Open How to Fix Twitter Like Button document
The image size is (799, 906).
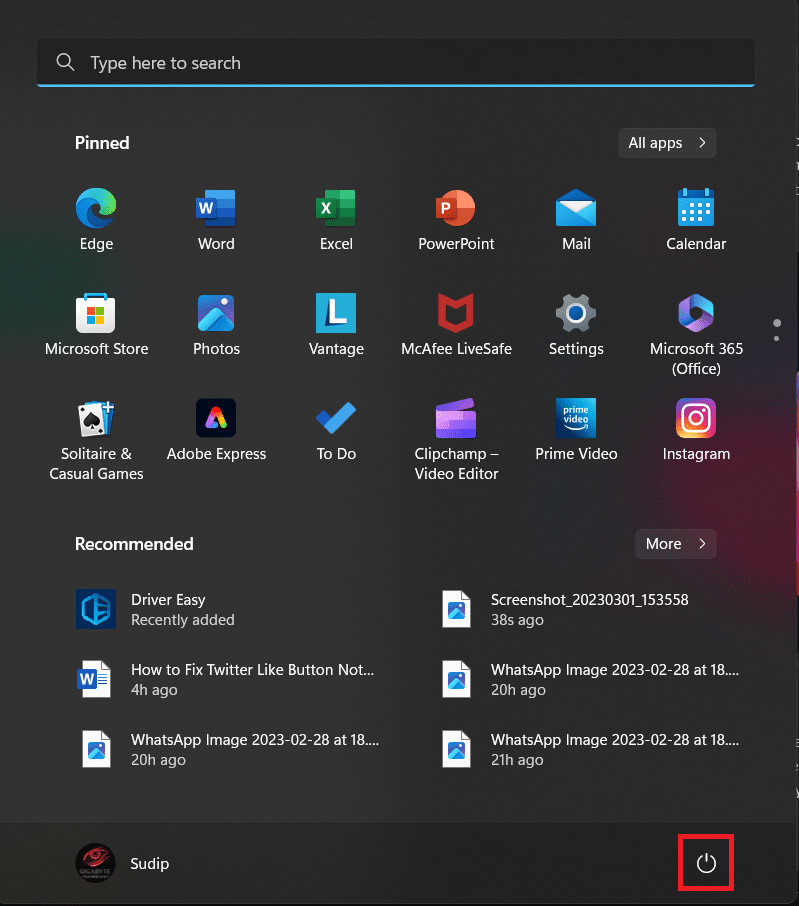click(228, 679)
